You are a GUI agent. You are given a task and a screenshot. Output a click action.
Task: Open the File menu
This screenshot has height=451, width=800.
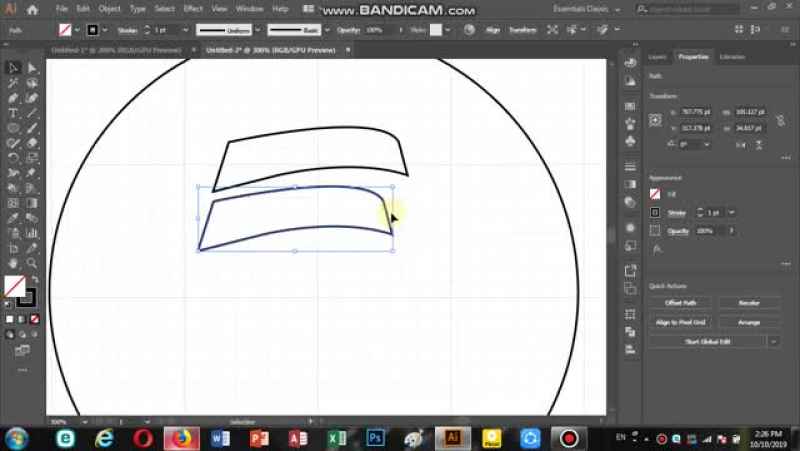click(62, 9)
